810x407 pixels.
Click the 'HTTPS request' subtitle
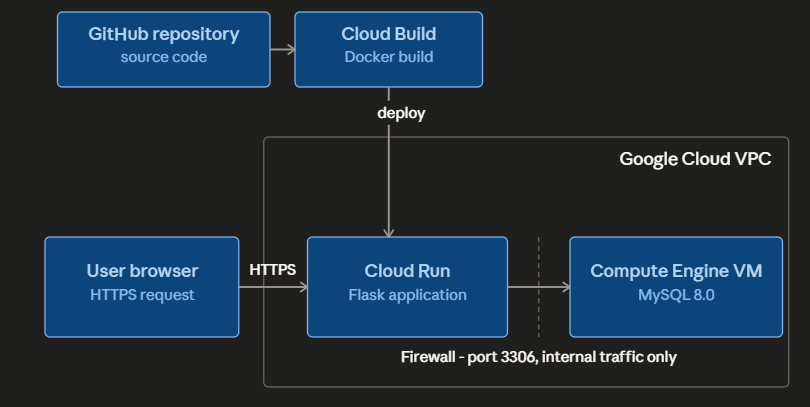point(142,295)
